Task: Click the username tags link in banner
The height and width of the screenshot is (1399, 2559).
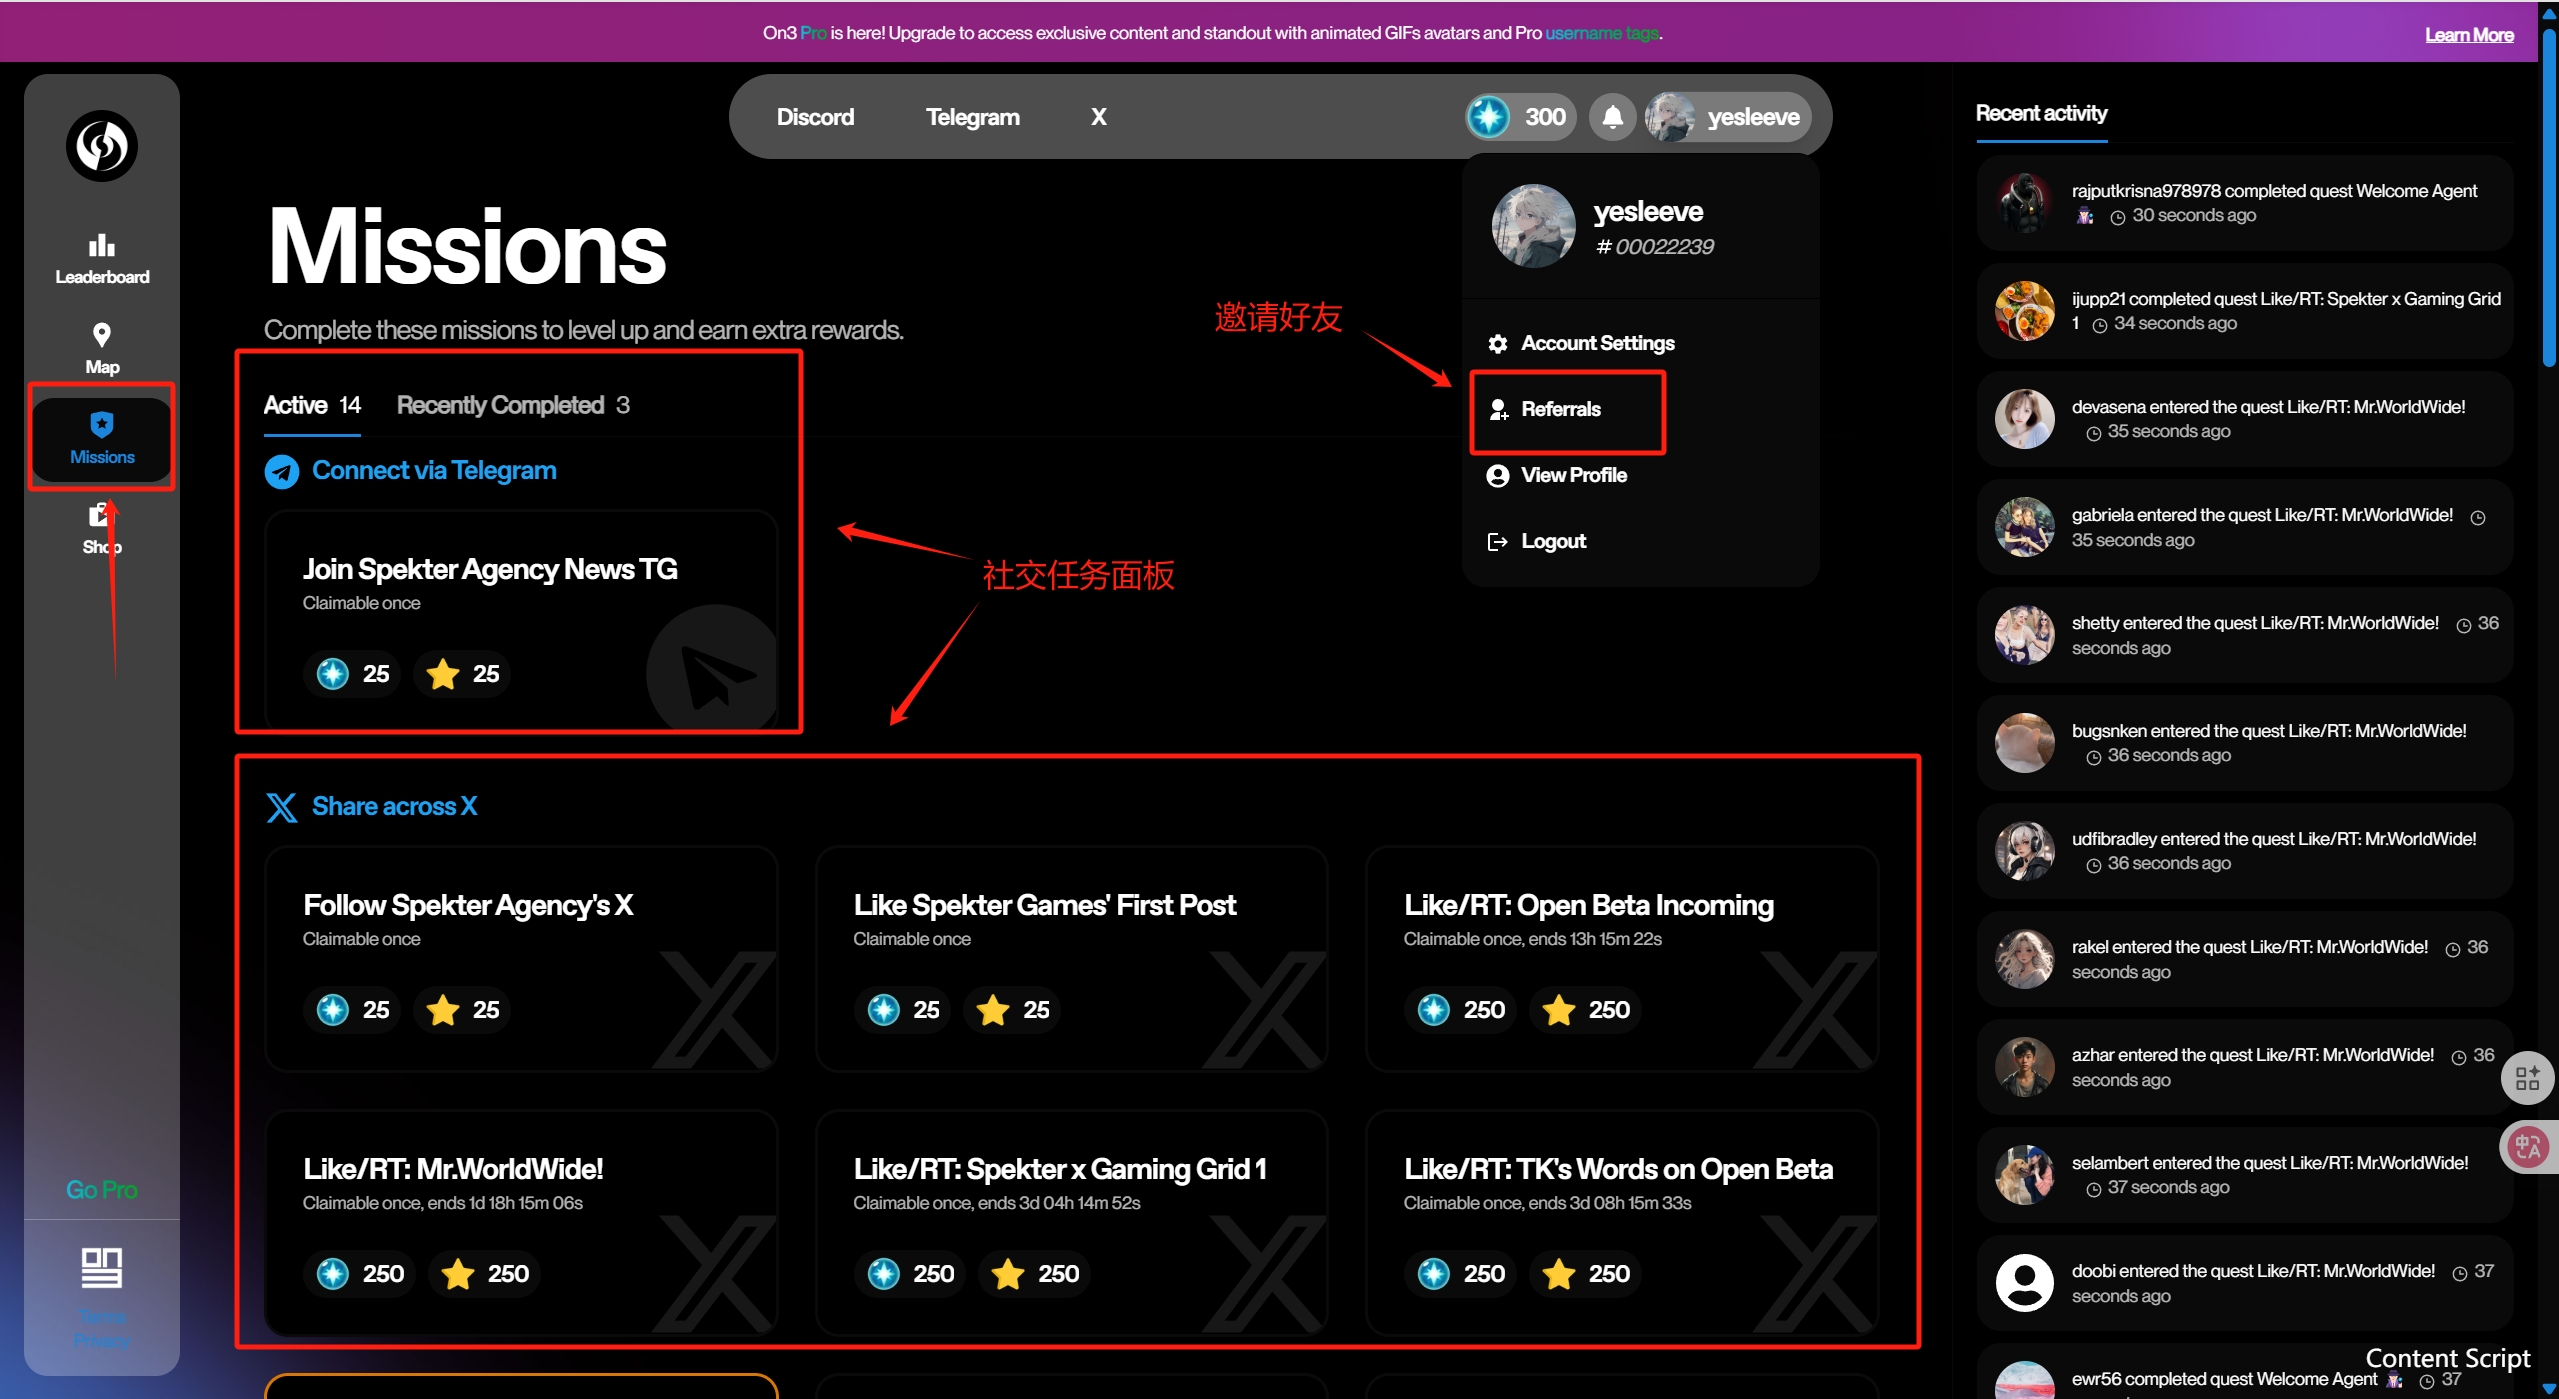Action: pos(1602,33)
